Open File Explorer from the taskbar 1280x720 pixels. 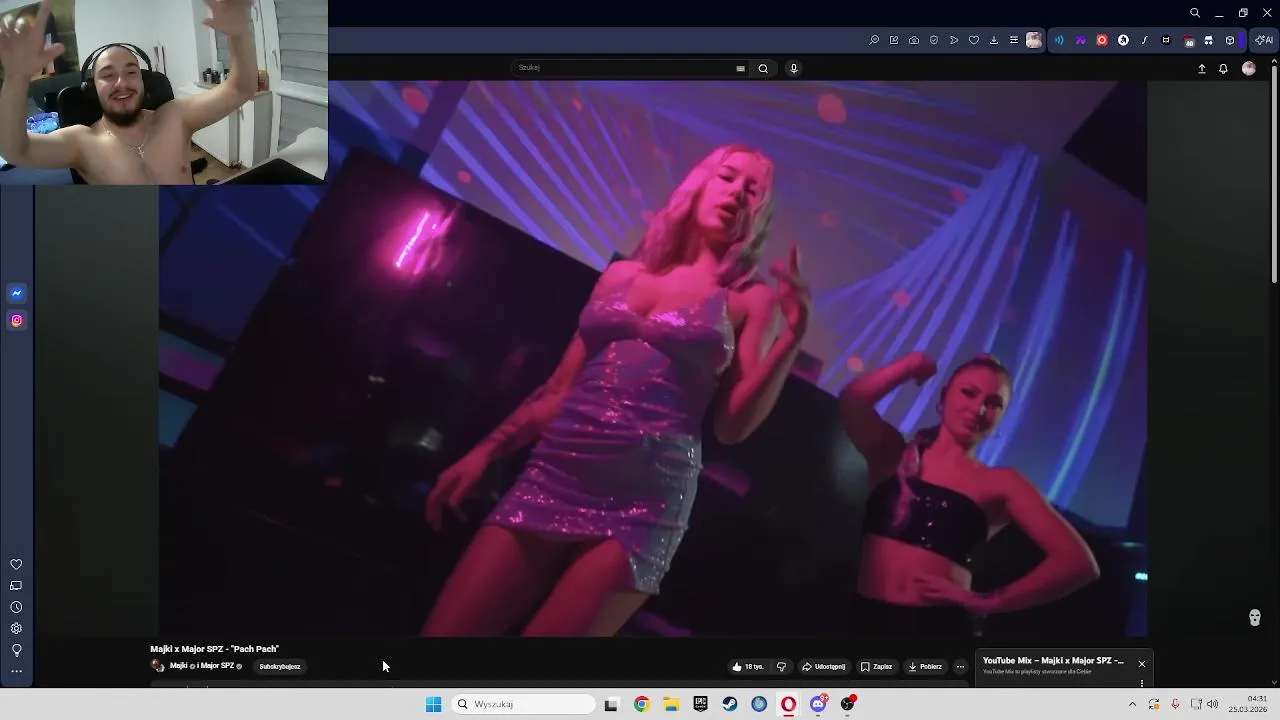tap(671, 704)
